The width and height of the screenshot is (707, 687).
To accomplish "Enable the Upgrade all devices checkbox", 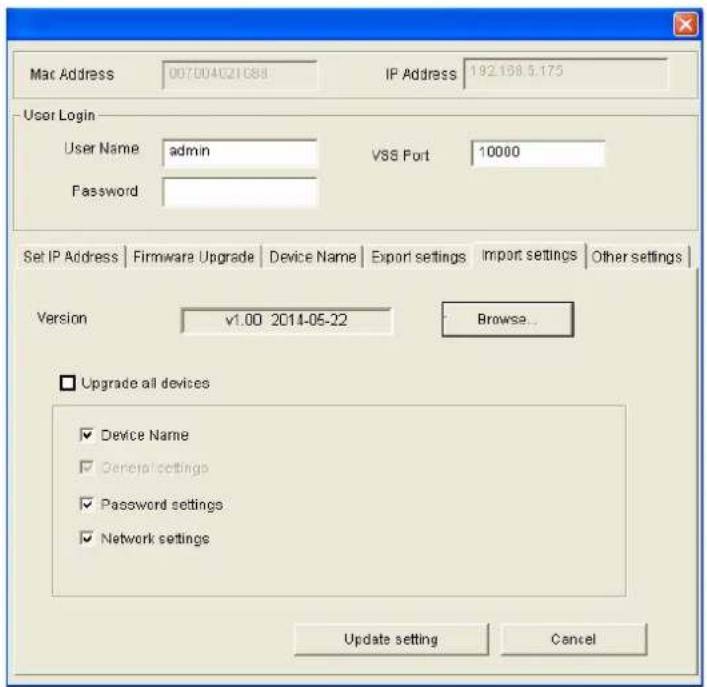I will tap(68, 383).
